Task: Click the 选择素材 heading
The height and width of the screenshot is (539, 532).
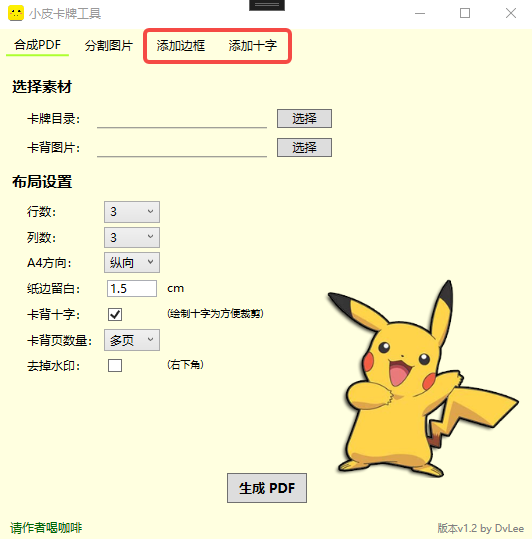Action: coord(42,87)
